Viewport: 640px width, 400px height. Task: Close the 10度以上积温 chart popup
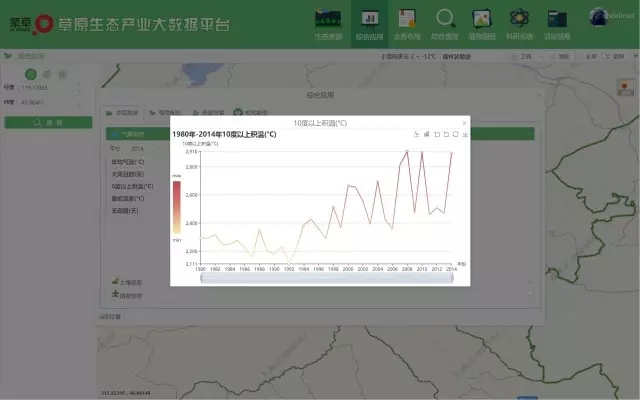coord(464,121)
